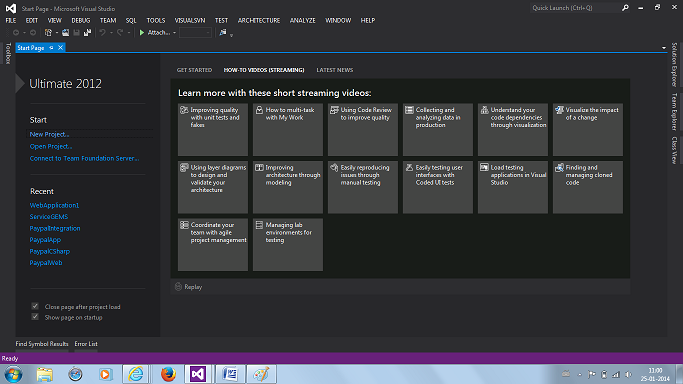
Task: Click the Quick Launch search magnifier icon
Action: [625, 8]
